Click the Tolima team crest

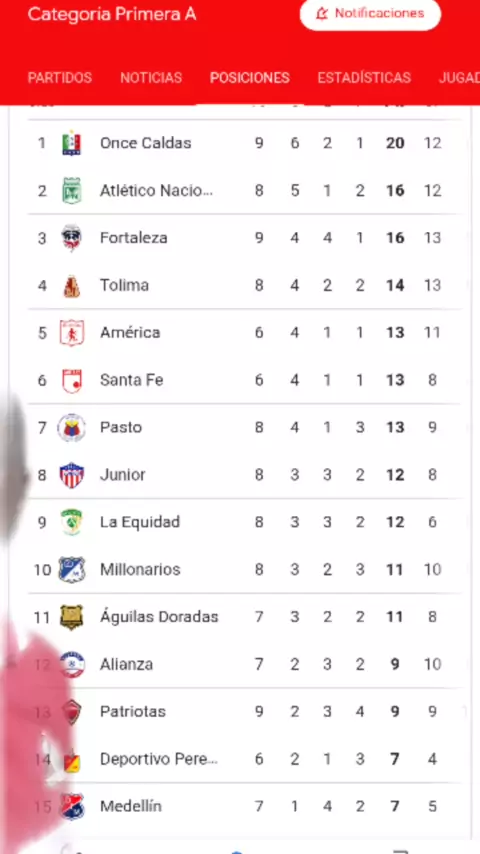[x=71, y=286]
